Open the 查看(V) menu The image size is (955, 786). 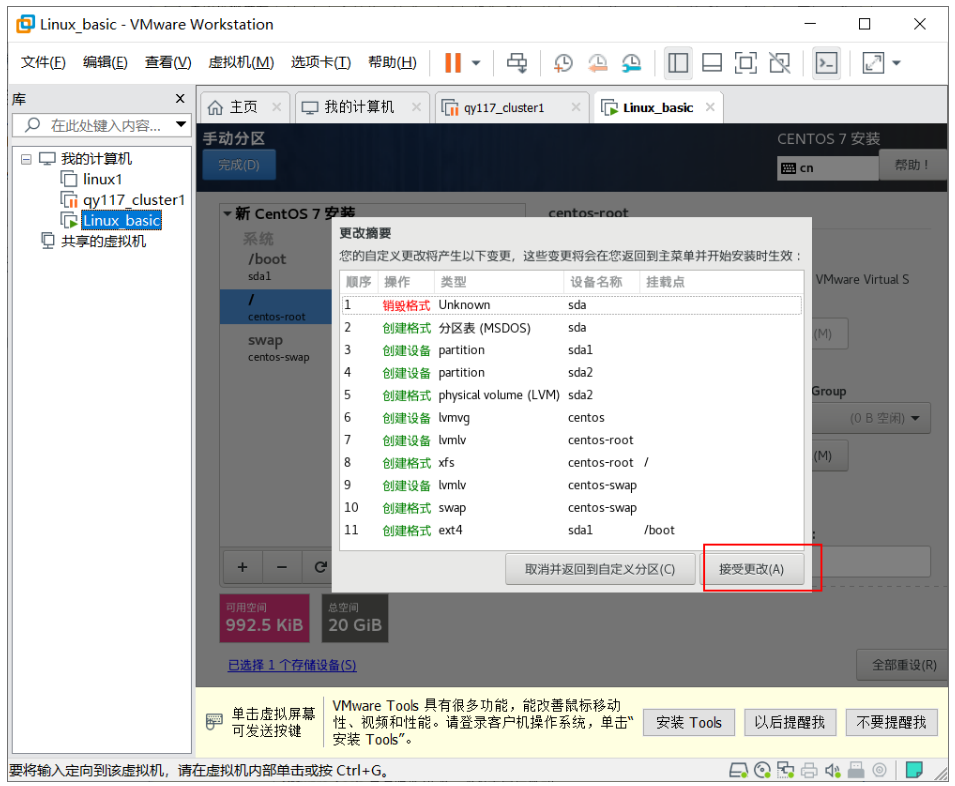coord(167,62)
